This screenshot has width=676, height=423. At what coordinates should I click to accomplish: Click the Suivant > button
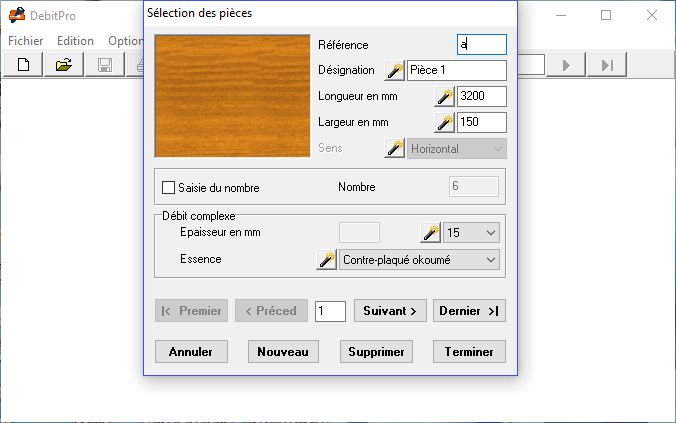pyautogui.click(x=390, y=310)
